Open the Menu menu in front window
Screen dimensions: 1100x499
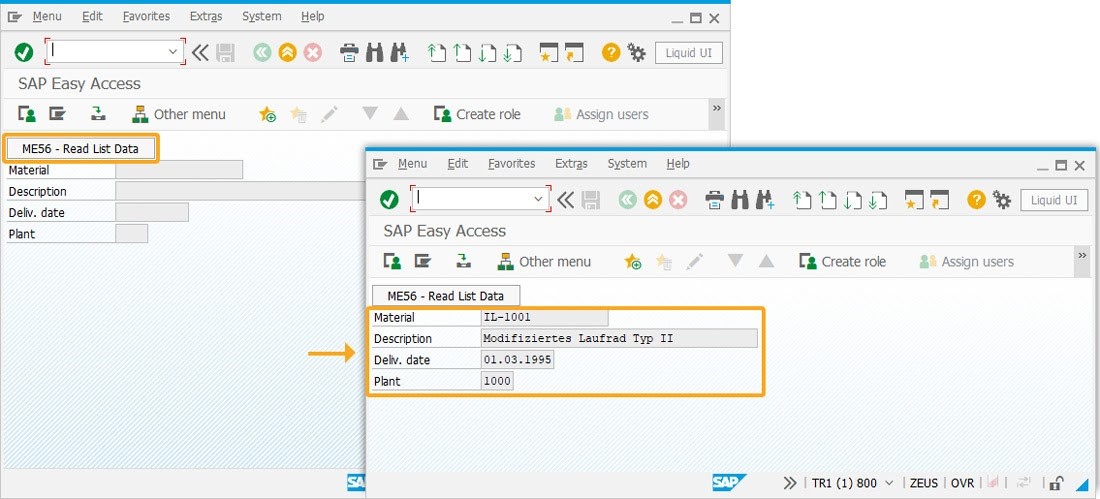(x=412, y=164)
